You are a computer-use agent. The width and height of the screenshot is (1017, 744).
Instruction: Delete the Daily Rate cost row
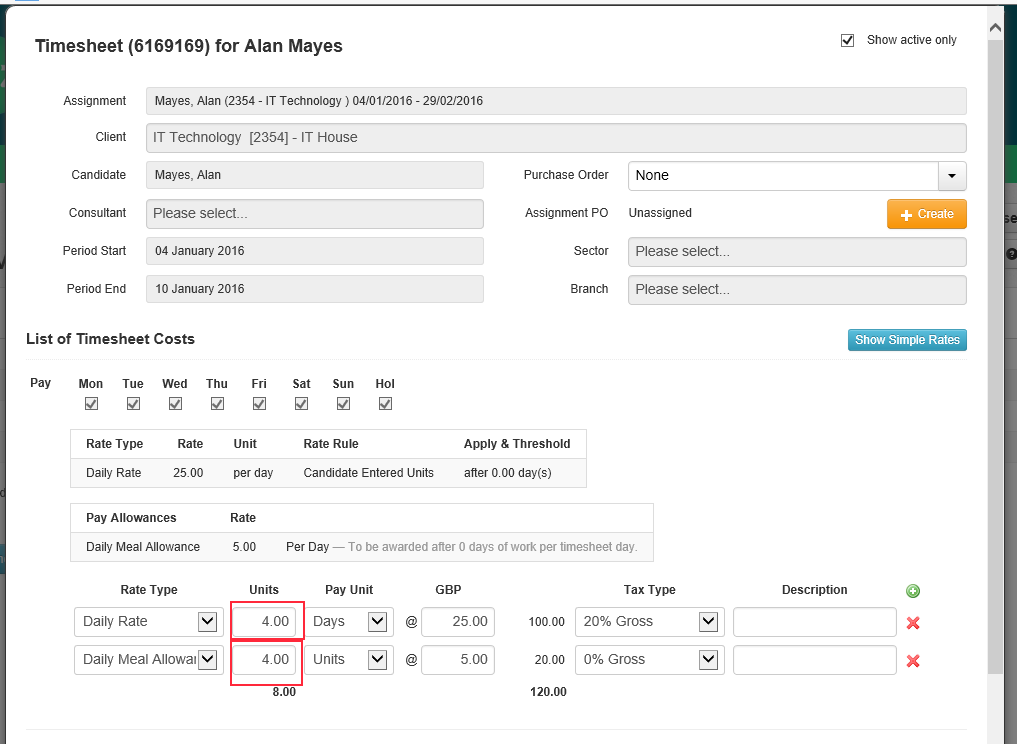click(x=913, y=623)
